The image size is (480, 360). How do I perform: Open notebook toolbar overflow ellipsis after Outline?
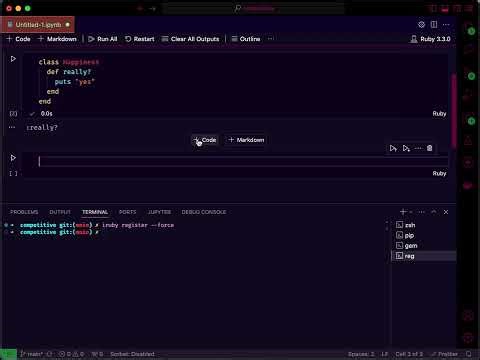[271, 39]
